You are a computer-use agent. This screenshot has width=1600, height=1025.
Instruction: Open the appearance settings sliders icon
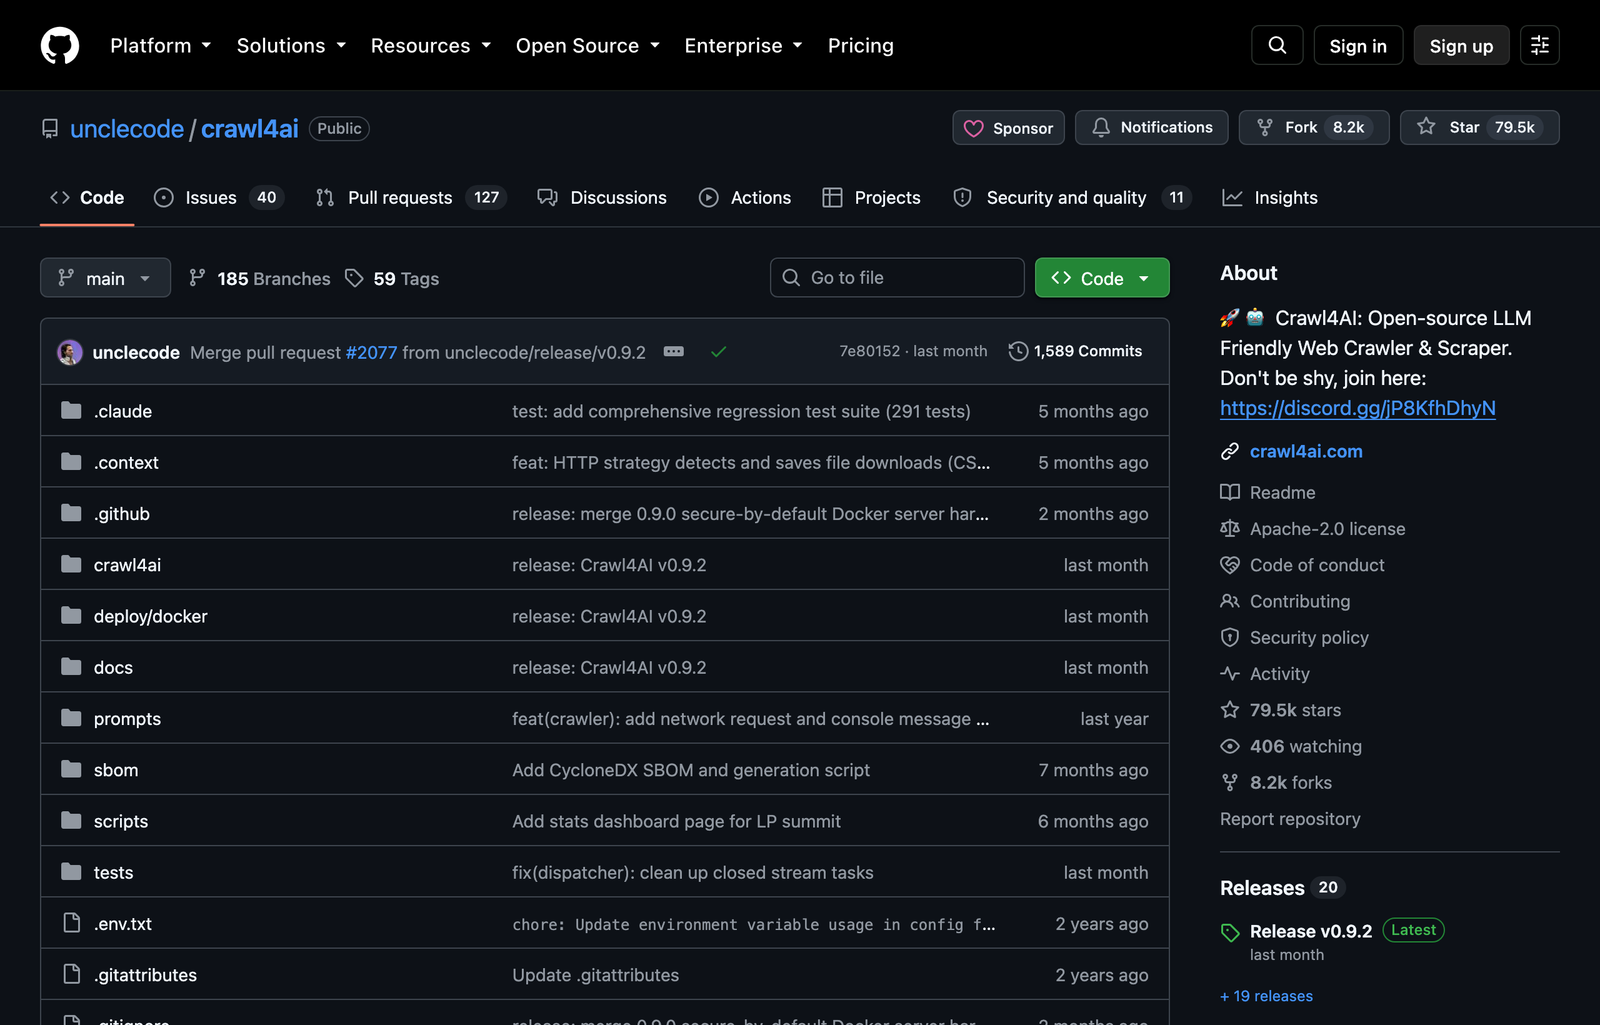pos(1540,45)
